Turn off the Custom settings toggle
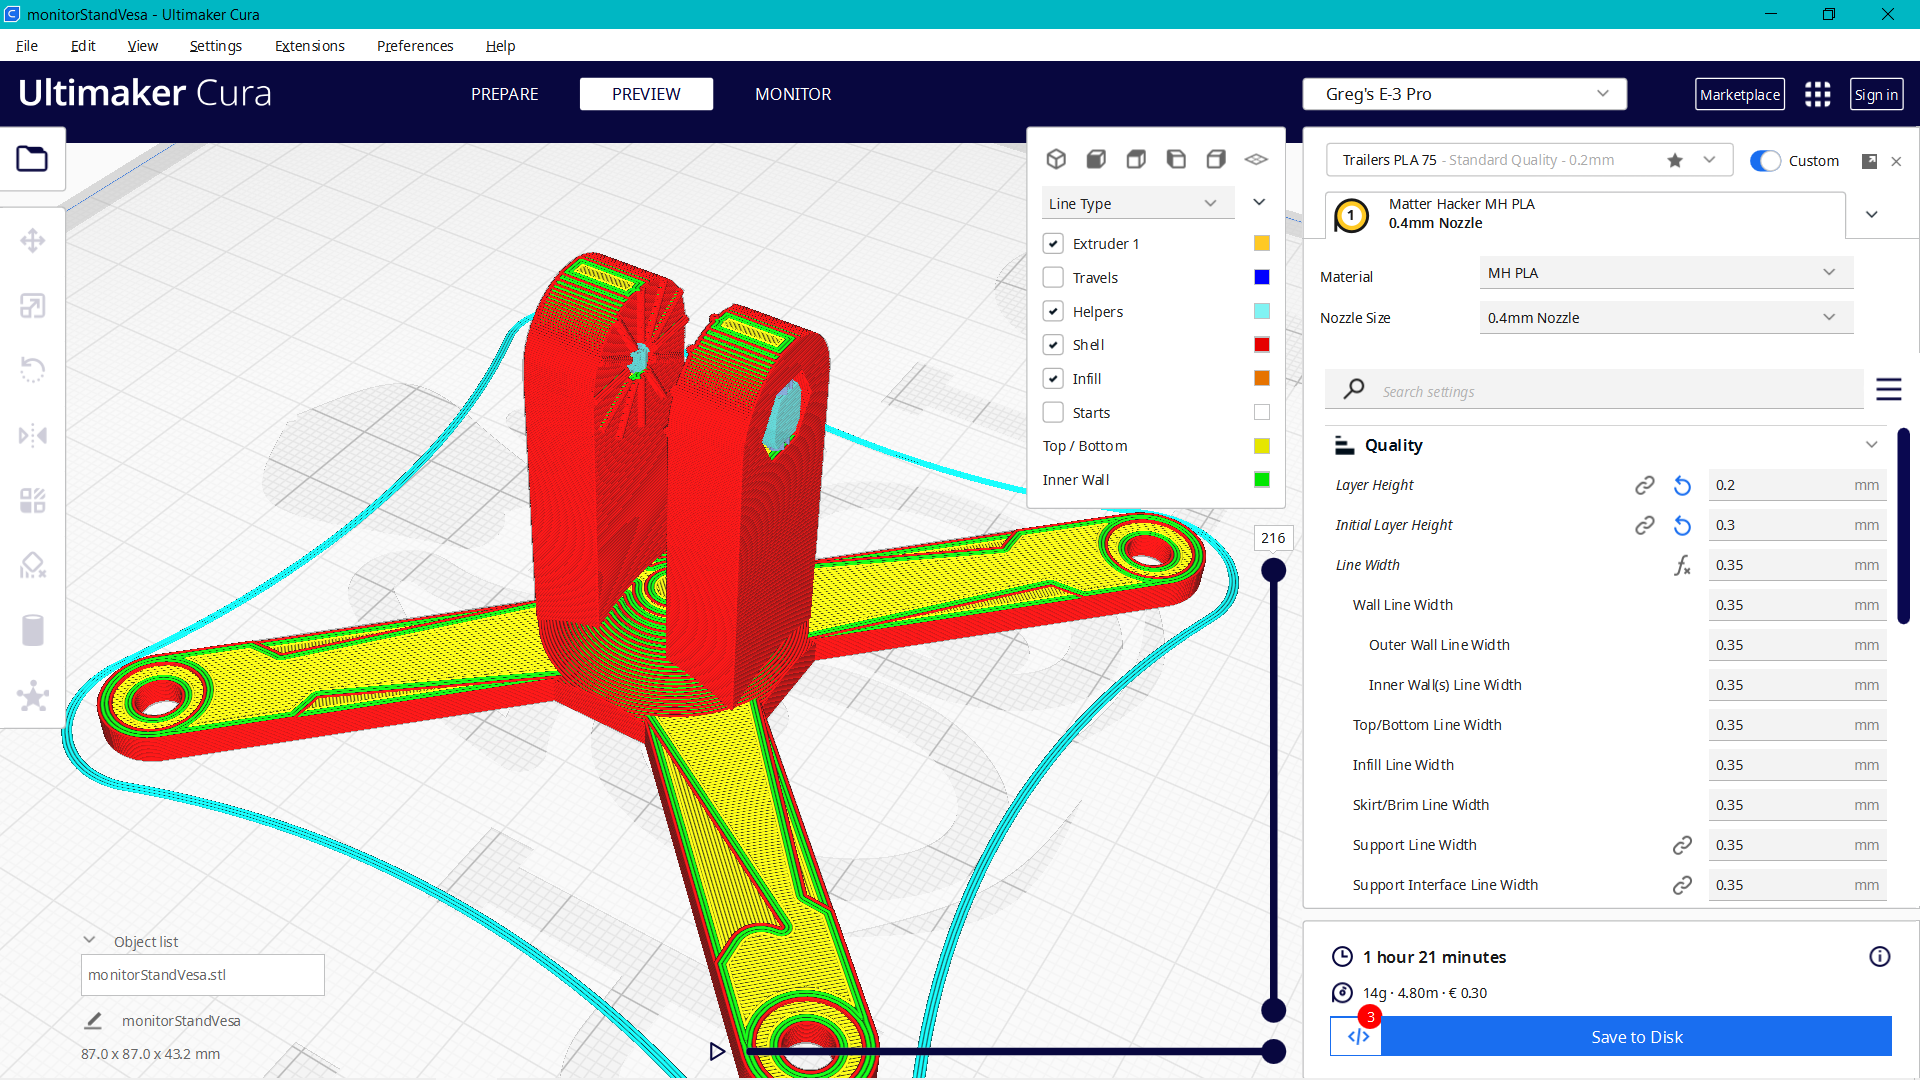 (x=1765, y=161)
